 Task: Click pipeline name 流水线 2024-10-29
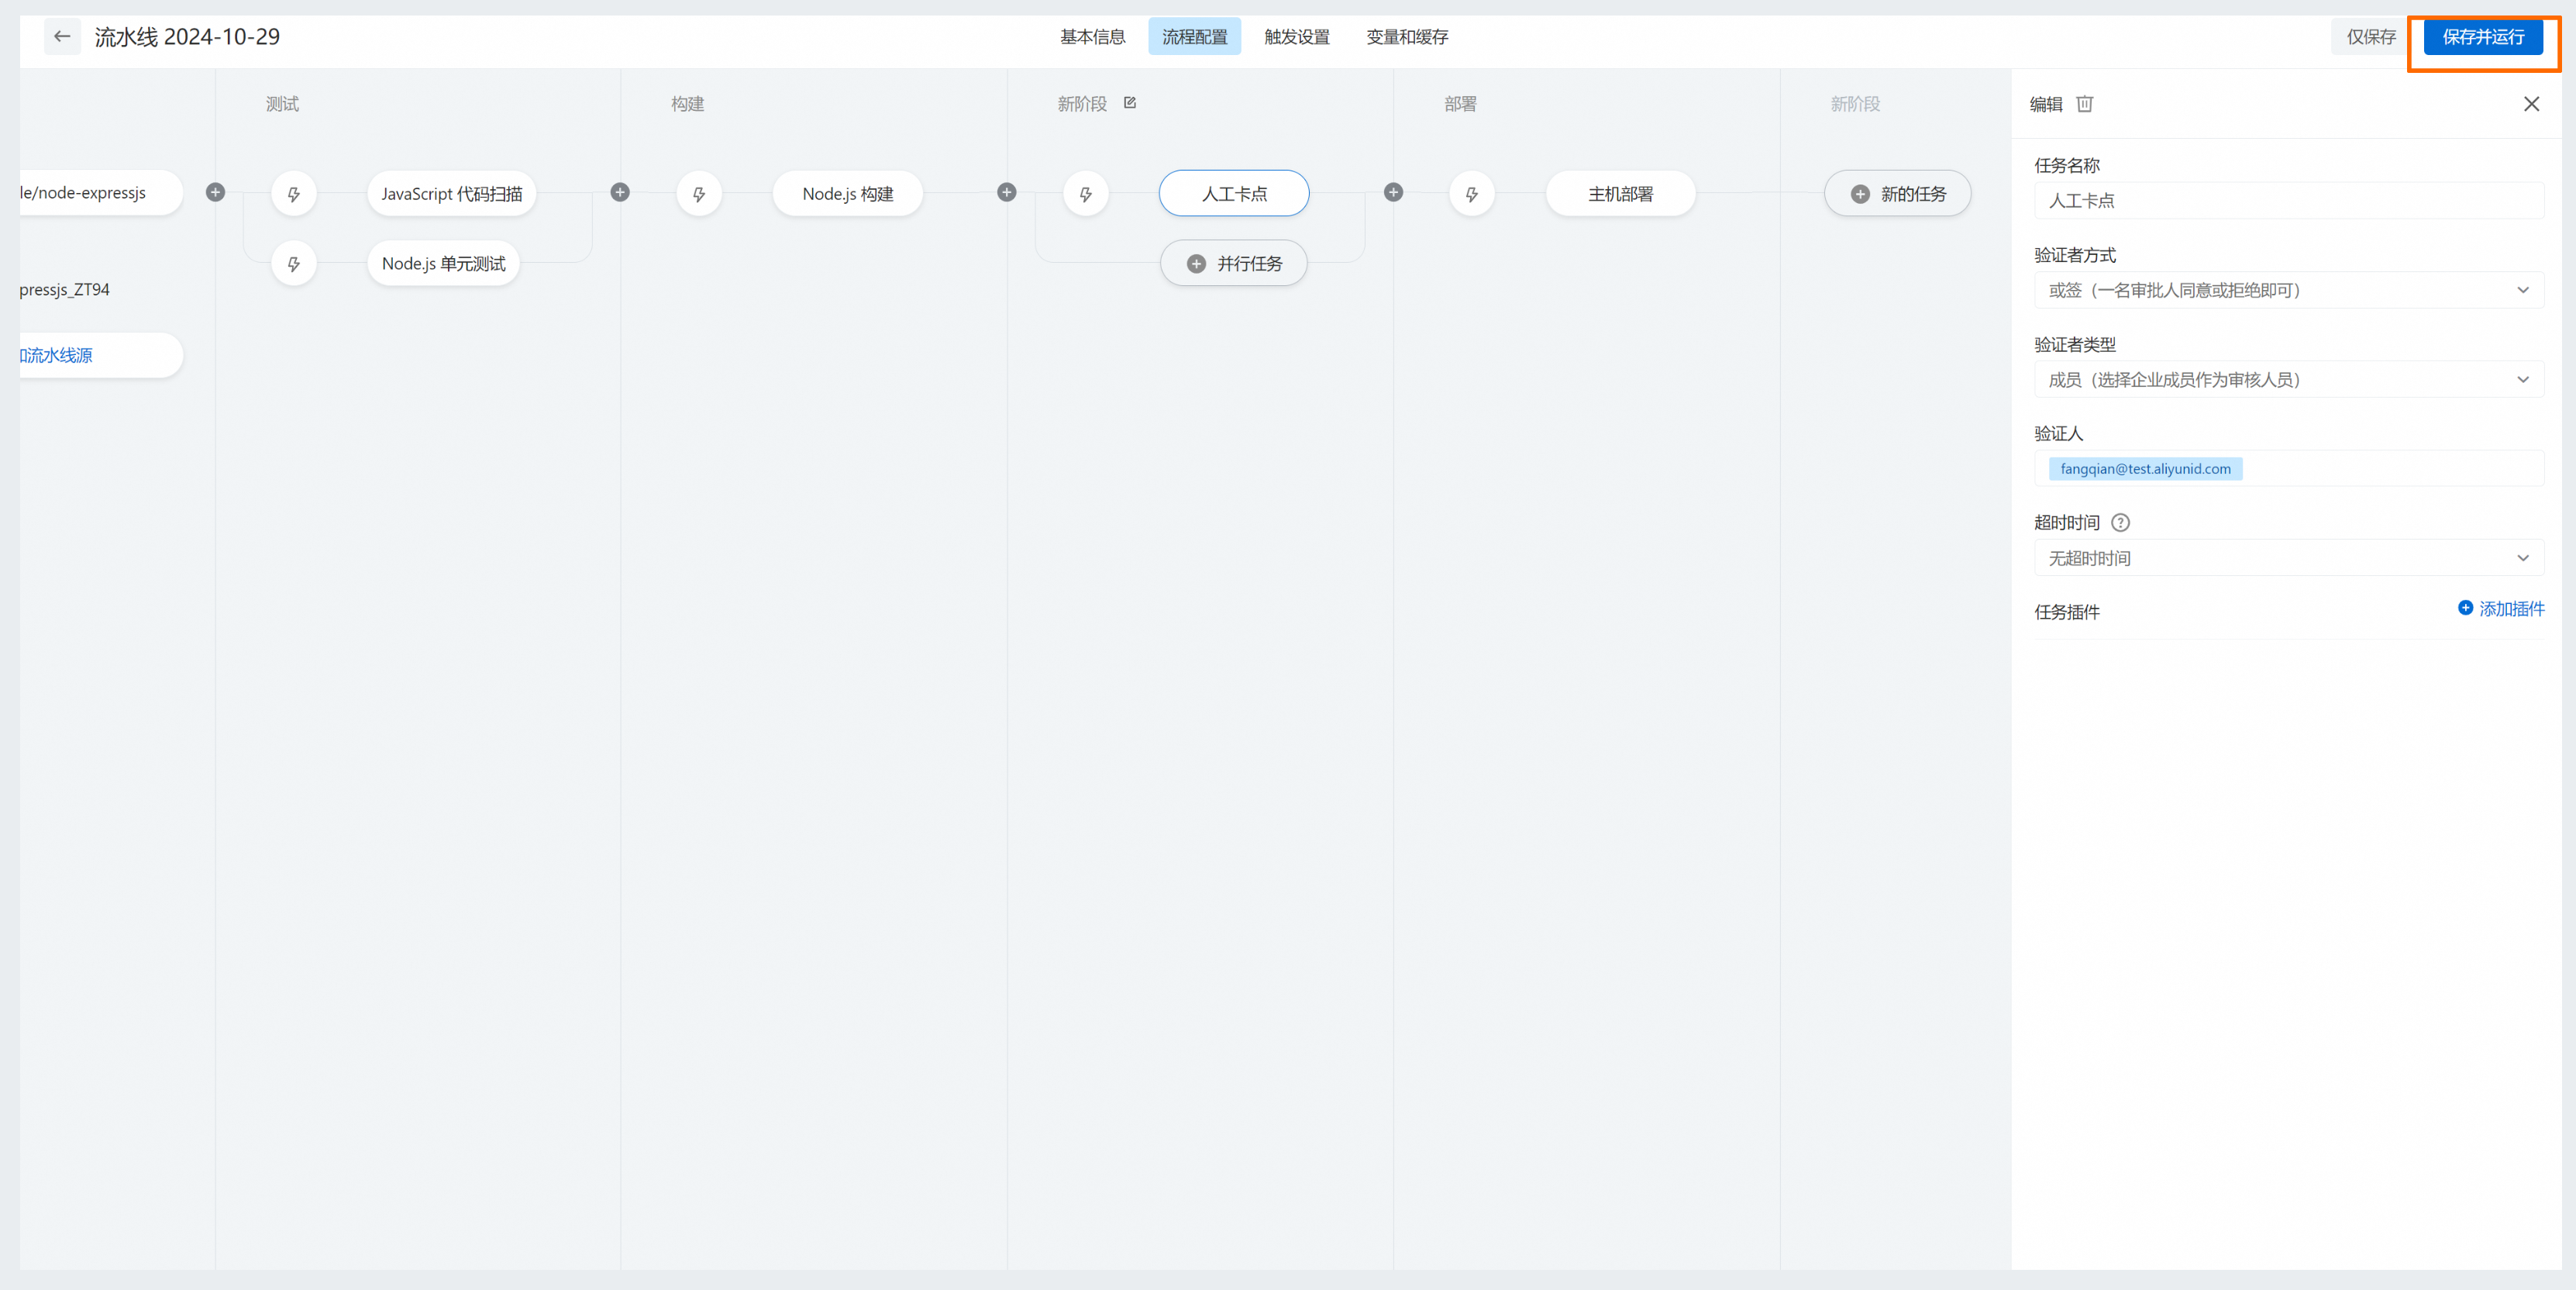tap(187, 37)
